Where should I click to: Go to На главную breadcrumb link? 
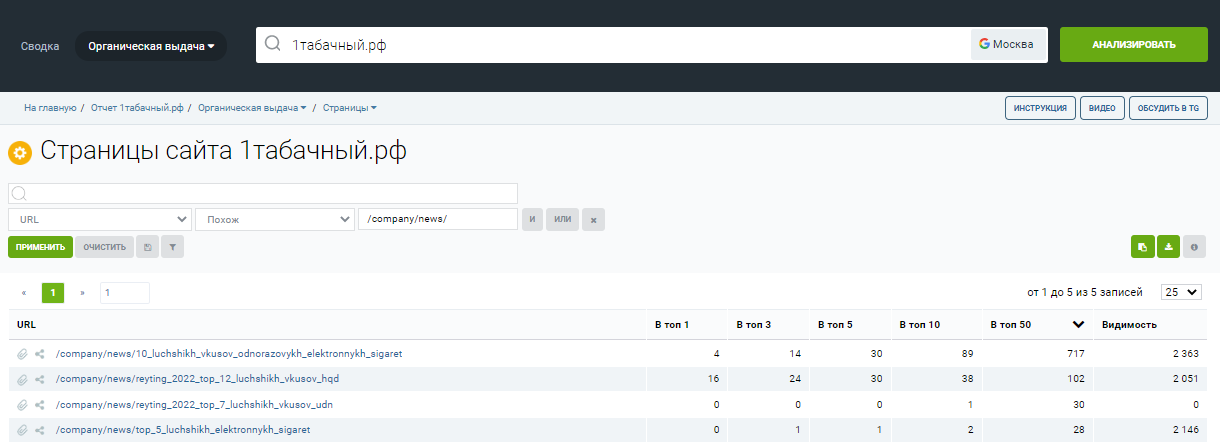click(50, 107)
